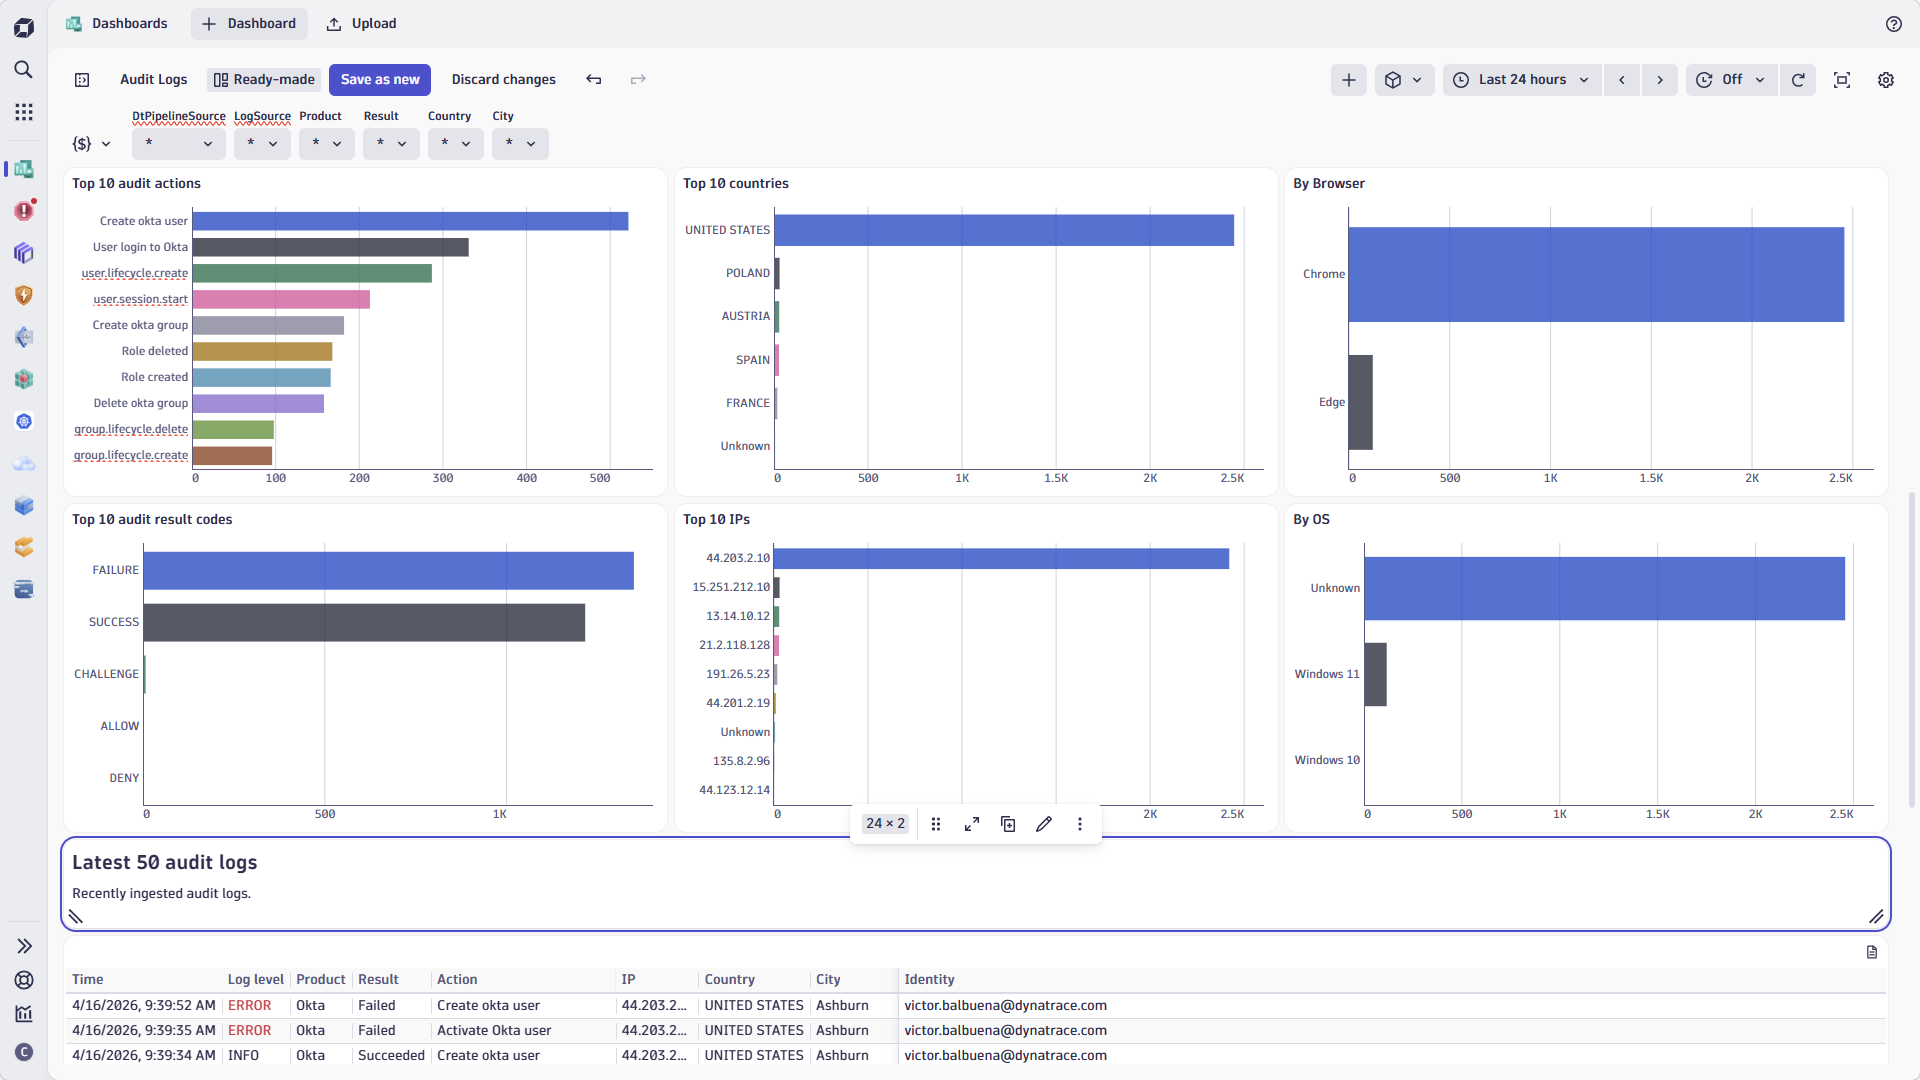This screenshot has height=1080, width=1920.
Task: Toggle the Ready-made dashboard option
Action: (x=264, y=80)
